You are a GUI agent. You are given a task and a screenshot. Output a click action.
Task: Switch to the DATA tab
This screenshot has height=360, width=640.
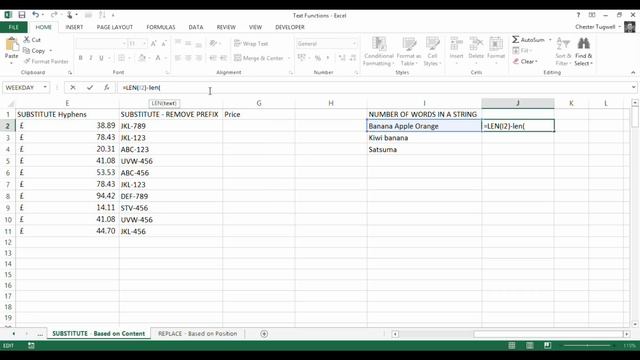coord(196,27)
